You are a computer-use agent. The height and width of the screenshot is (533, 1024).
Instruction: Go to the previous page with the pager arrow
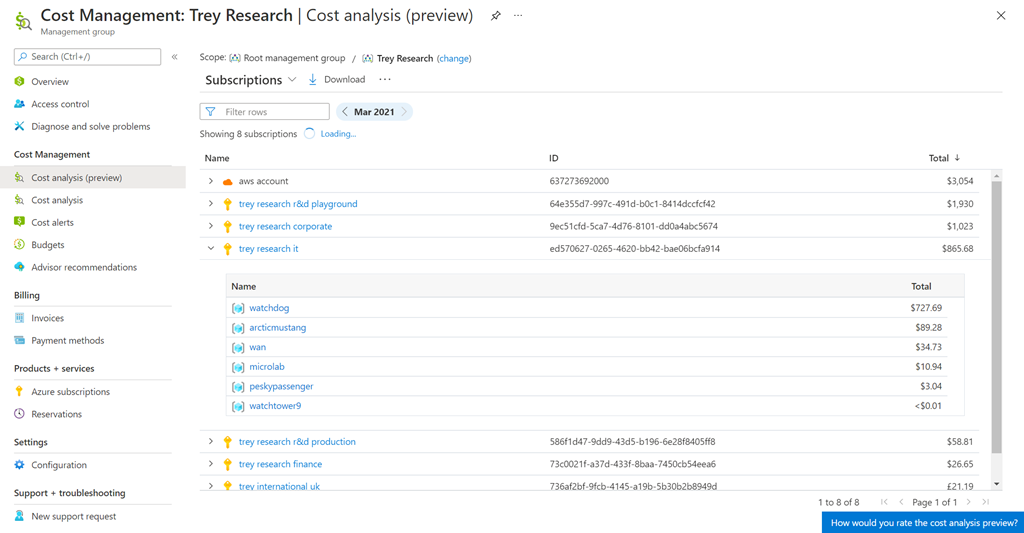(901, 502)
